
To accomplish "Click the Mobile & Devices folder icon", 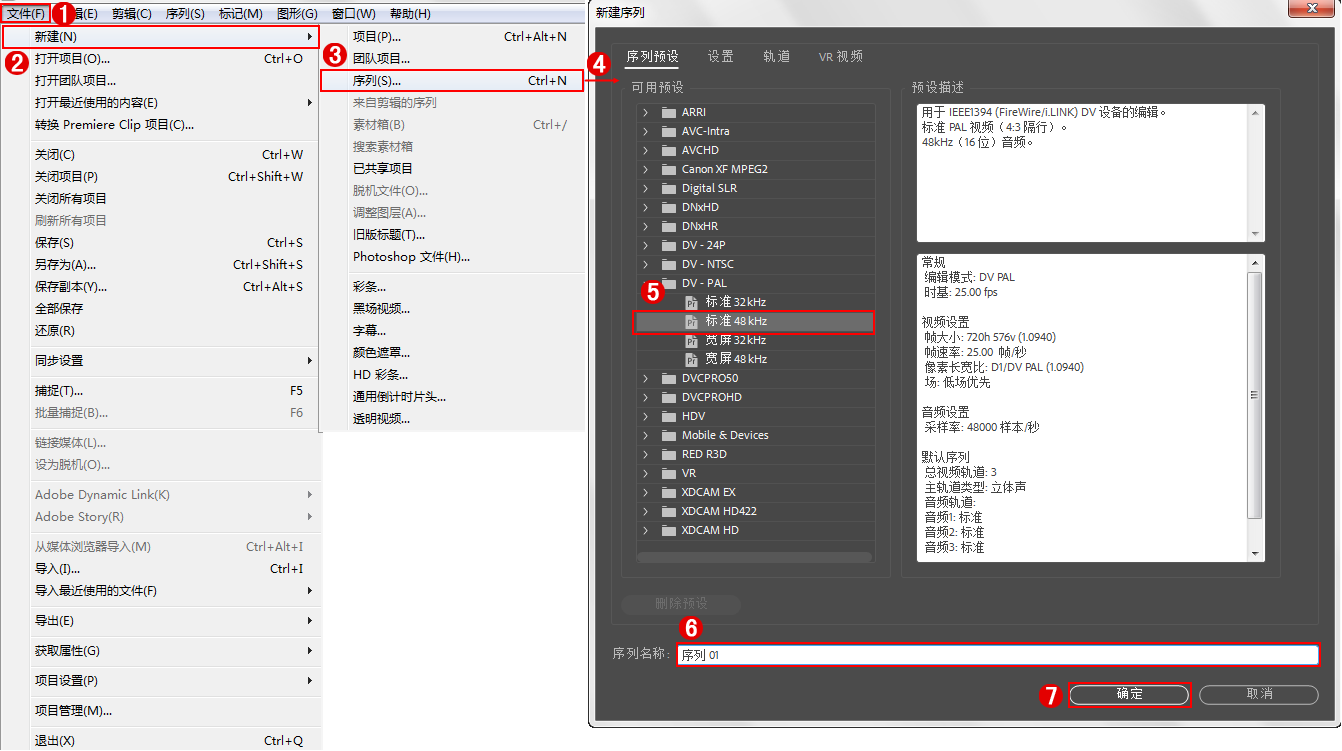I will point(668,435).
